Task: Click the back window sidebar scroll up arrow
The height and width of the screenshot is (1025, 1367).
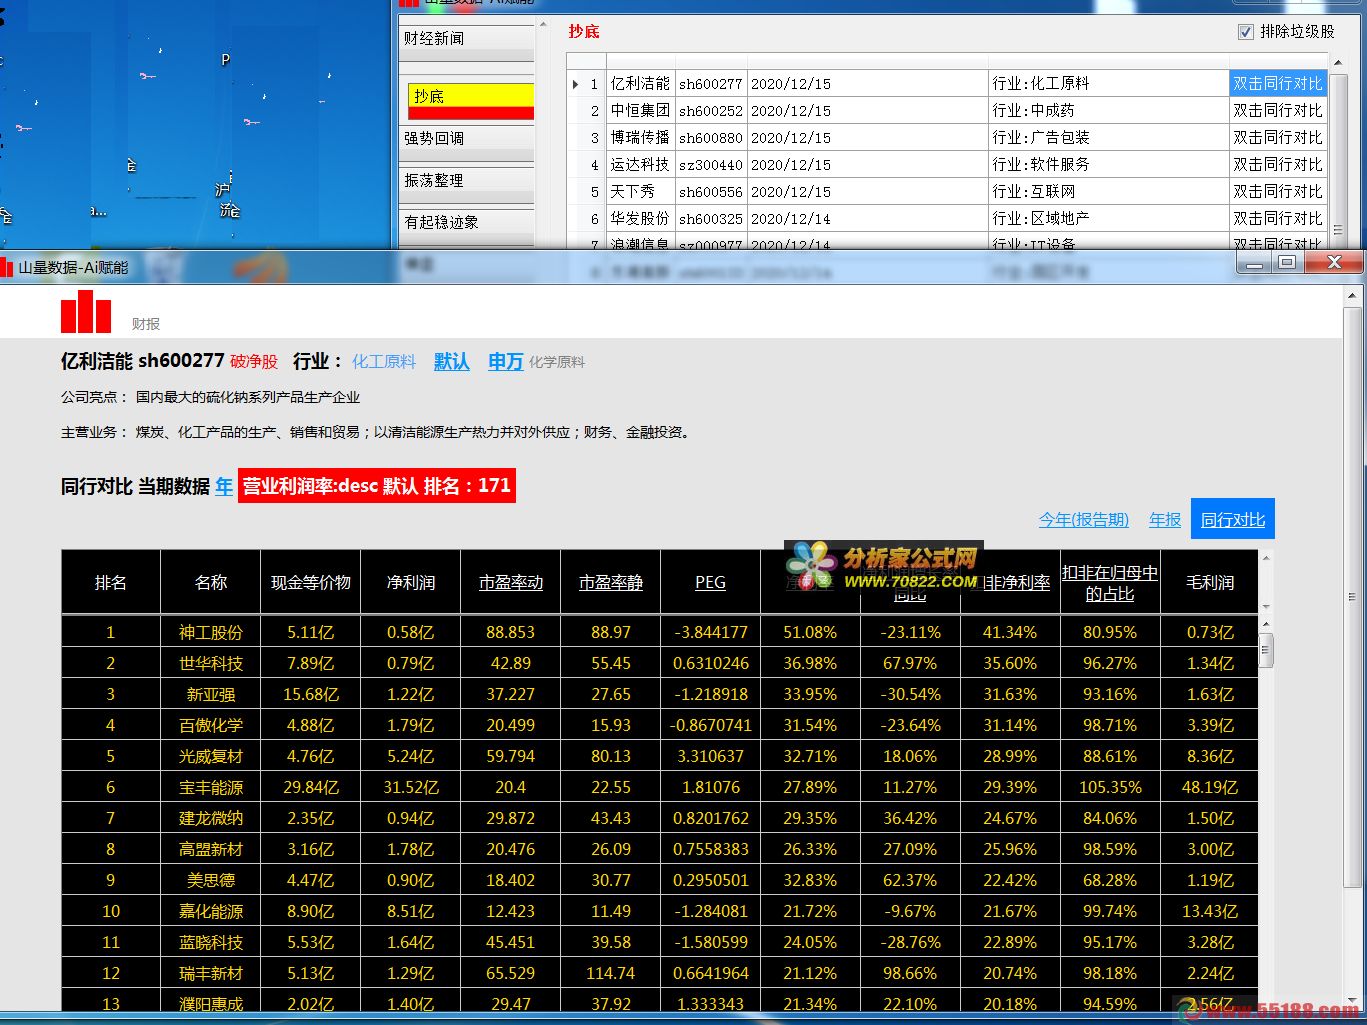Action: 544,25
